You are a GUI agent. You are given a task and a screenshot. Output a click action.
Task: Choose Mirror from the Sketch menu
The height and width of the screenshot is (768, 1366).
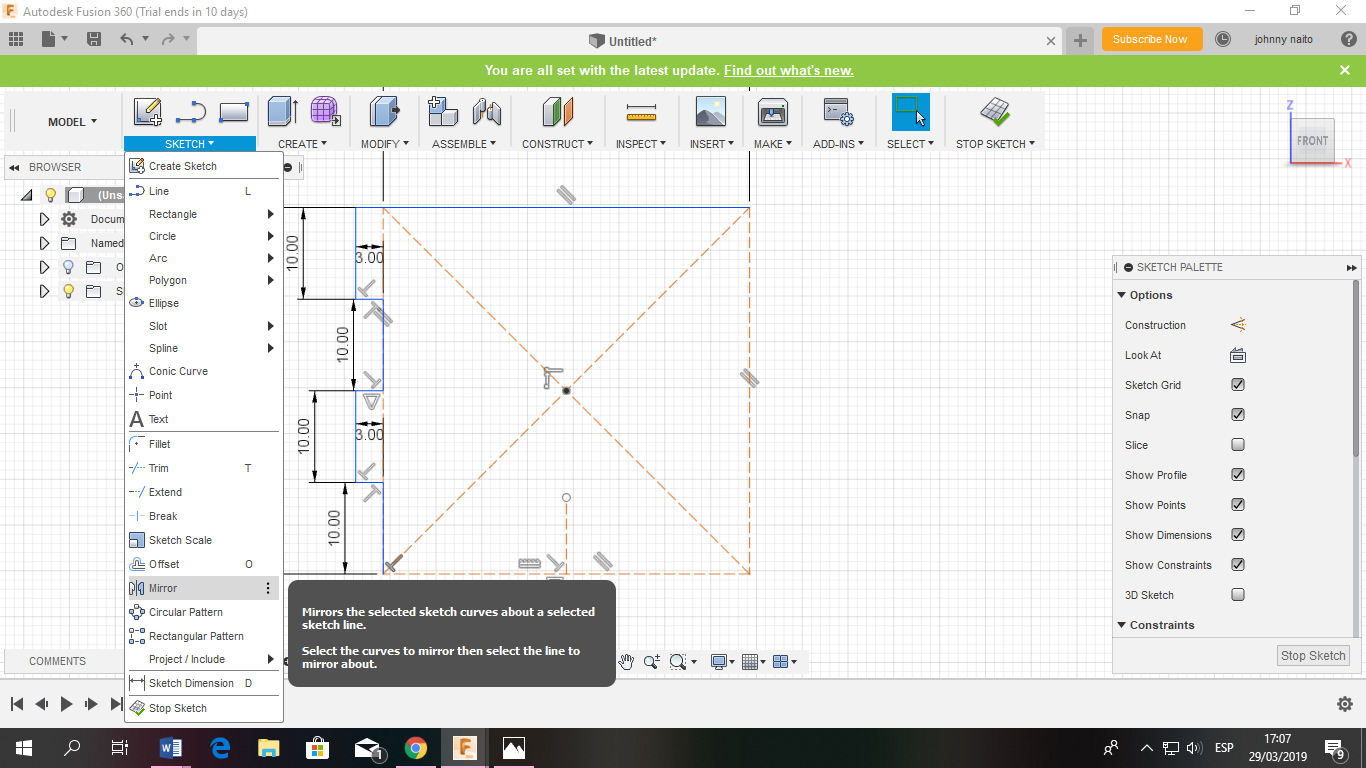pyautogui.click(x=203, y=588)
